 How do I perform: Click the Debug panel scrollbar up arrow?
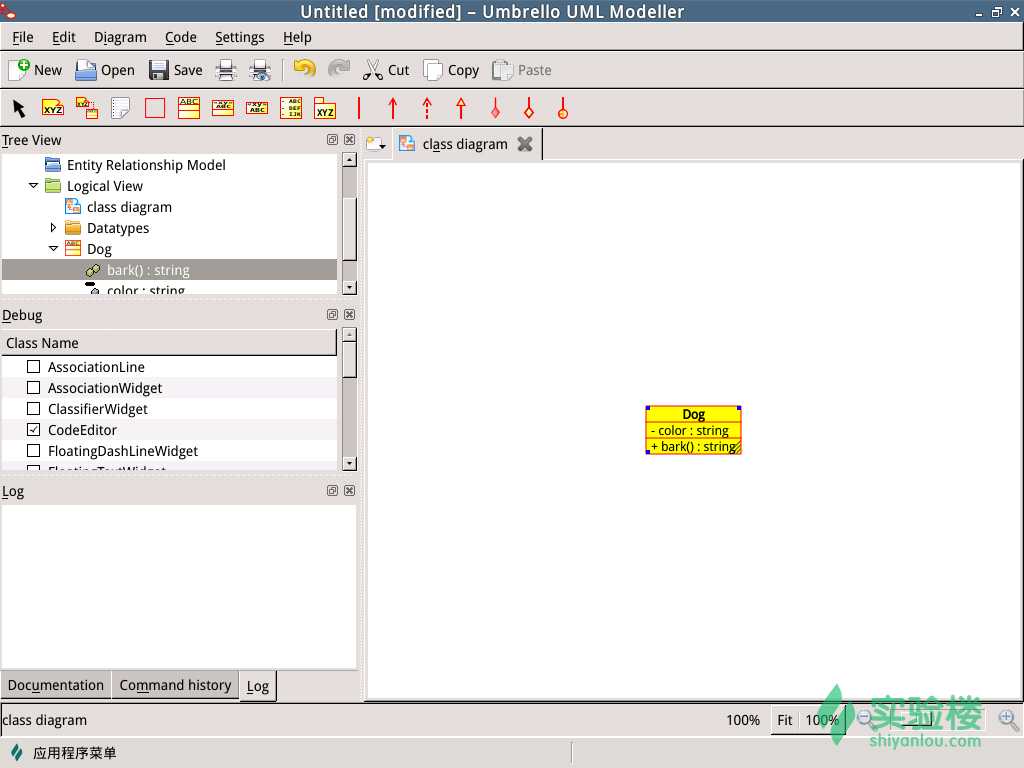pyautogui.click(x=349, y=334)
